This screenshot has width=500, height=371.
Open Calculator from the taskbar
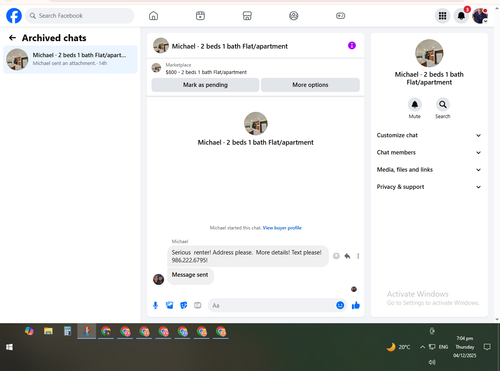click(x=67, y=331)
